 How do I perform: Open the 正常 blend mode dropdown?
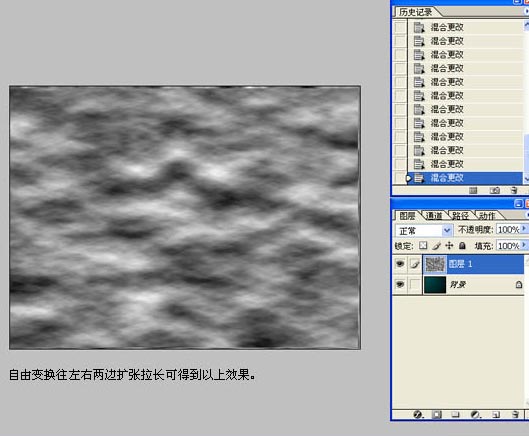(423, 230)
